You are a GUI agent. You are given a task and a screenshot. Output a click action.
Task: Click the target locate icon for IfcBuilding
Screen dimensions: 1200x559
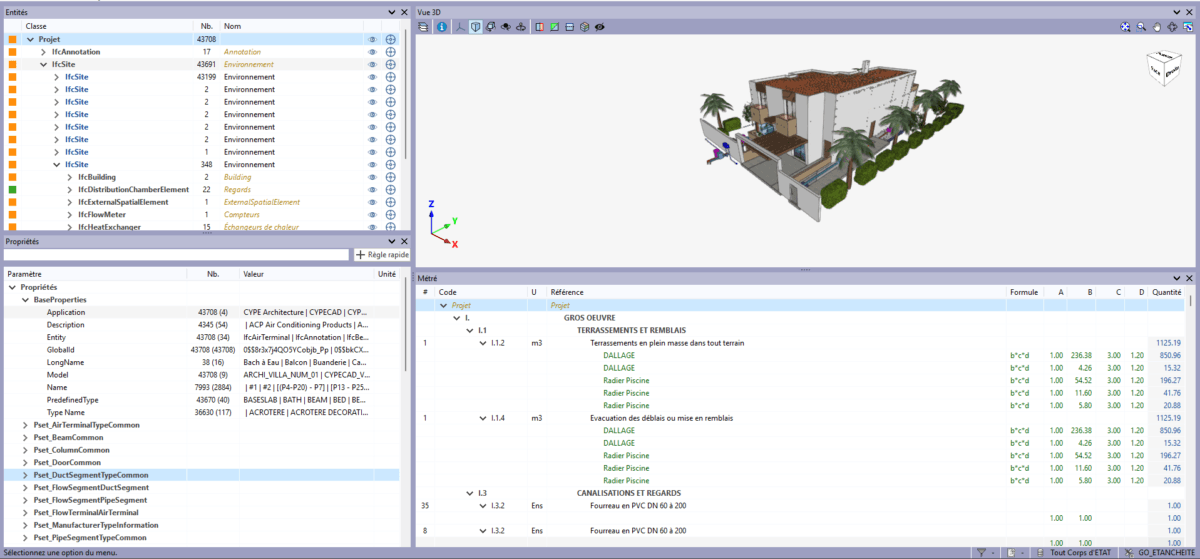coord(391,177)
